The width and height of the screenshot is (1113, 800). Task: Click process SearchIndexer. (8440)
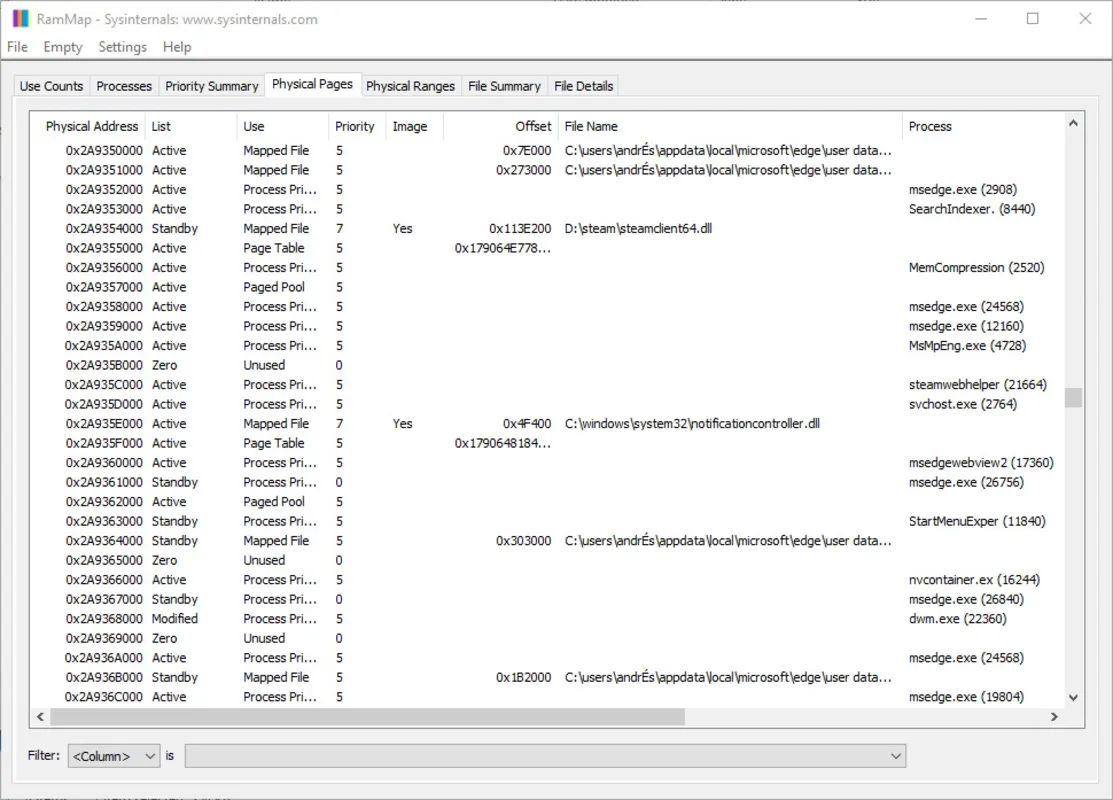click(972, 209)
